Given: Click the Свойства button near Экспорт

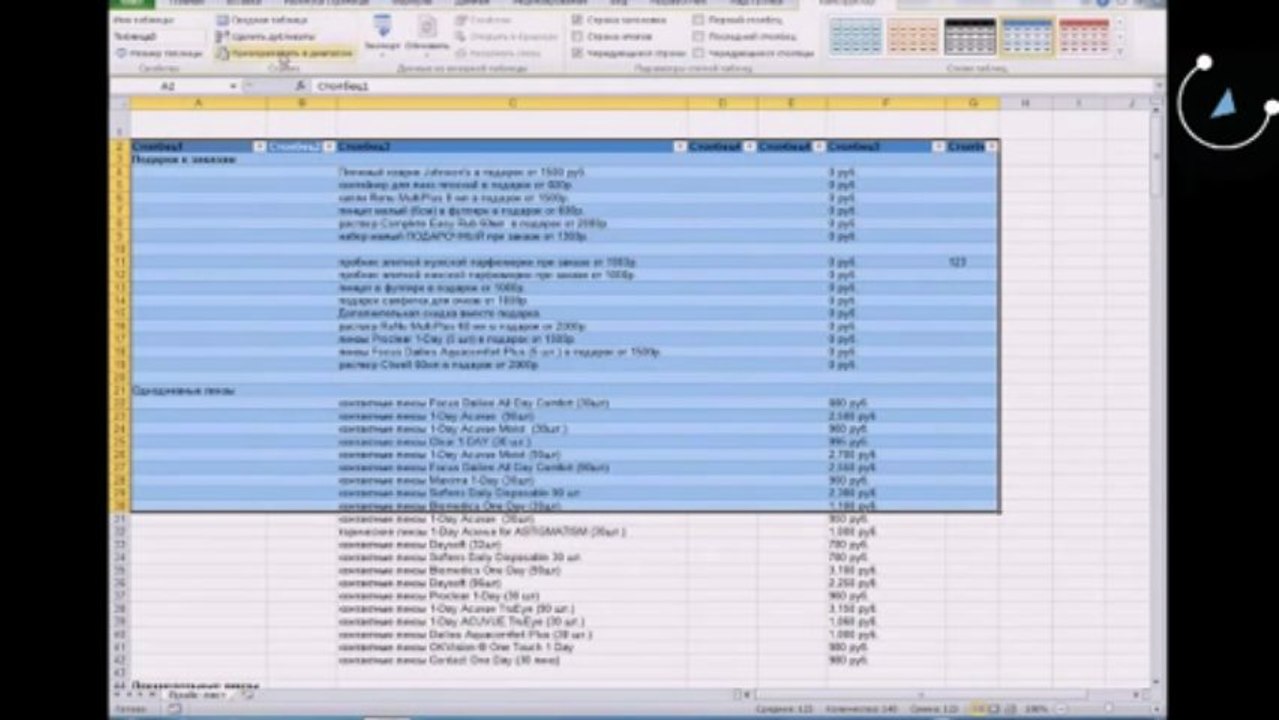Looking at the screenshot, I should (482, 20).
